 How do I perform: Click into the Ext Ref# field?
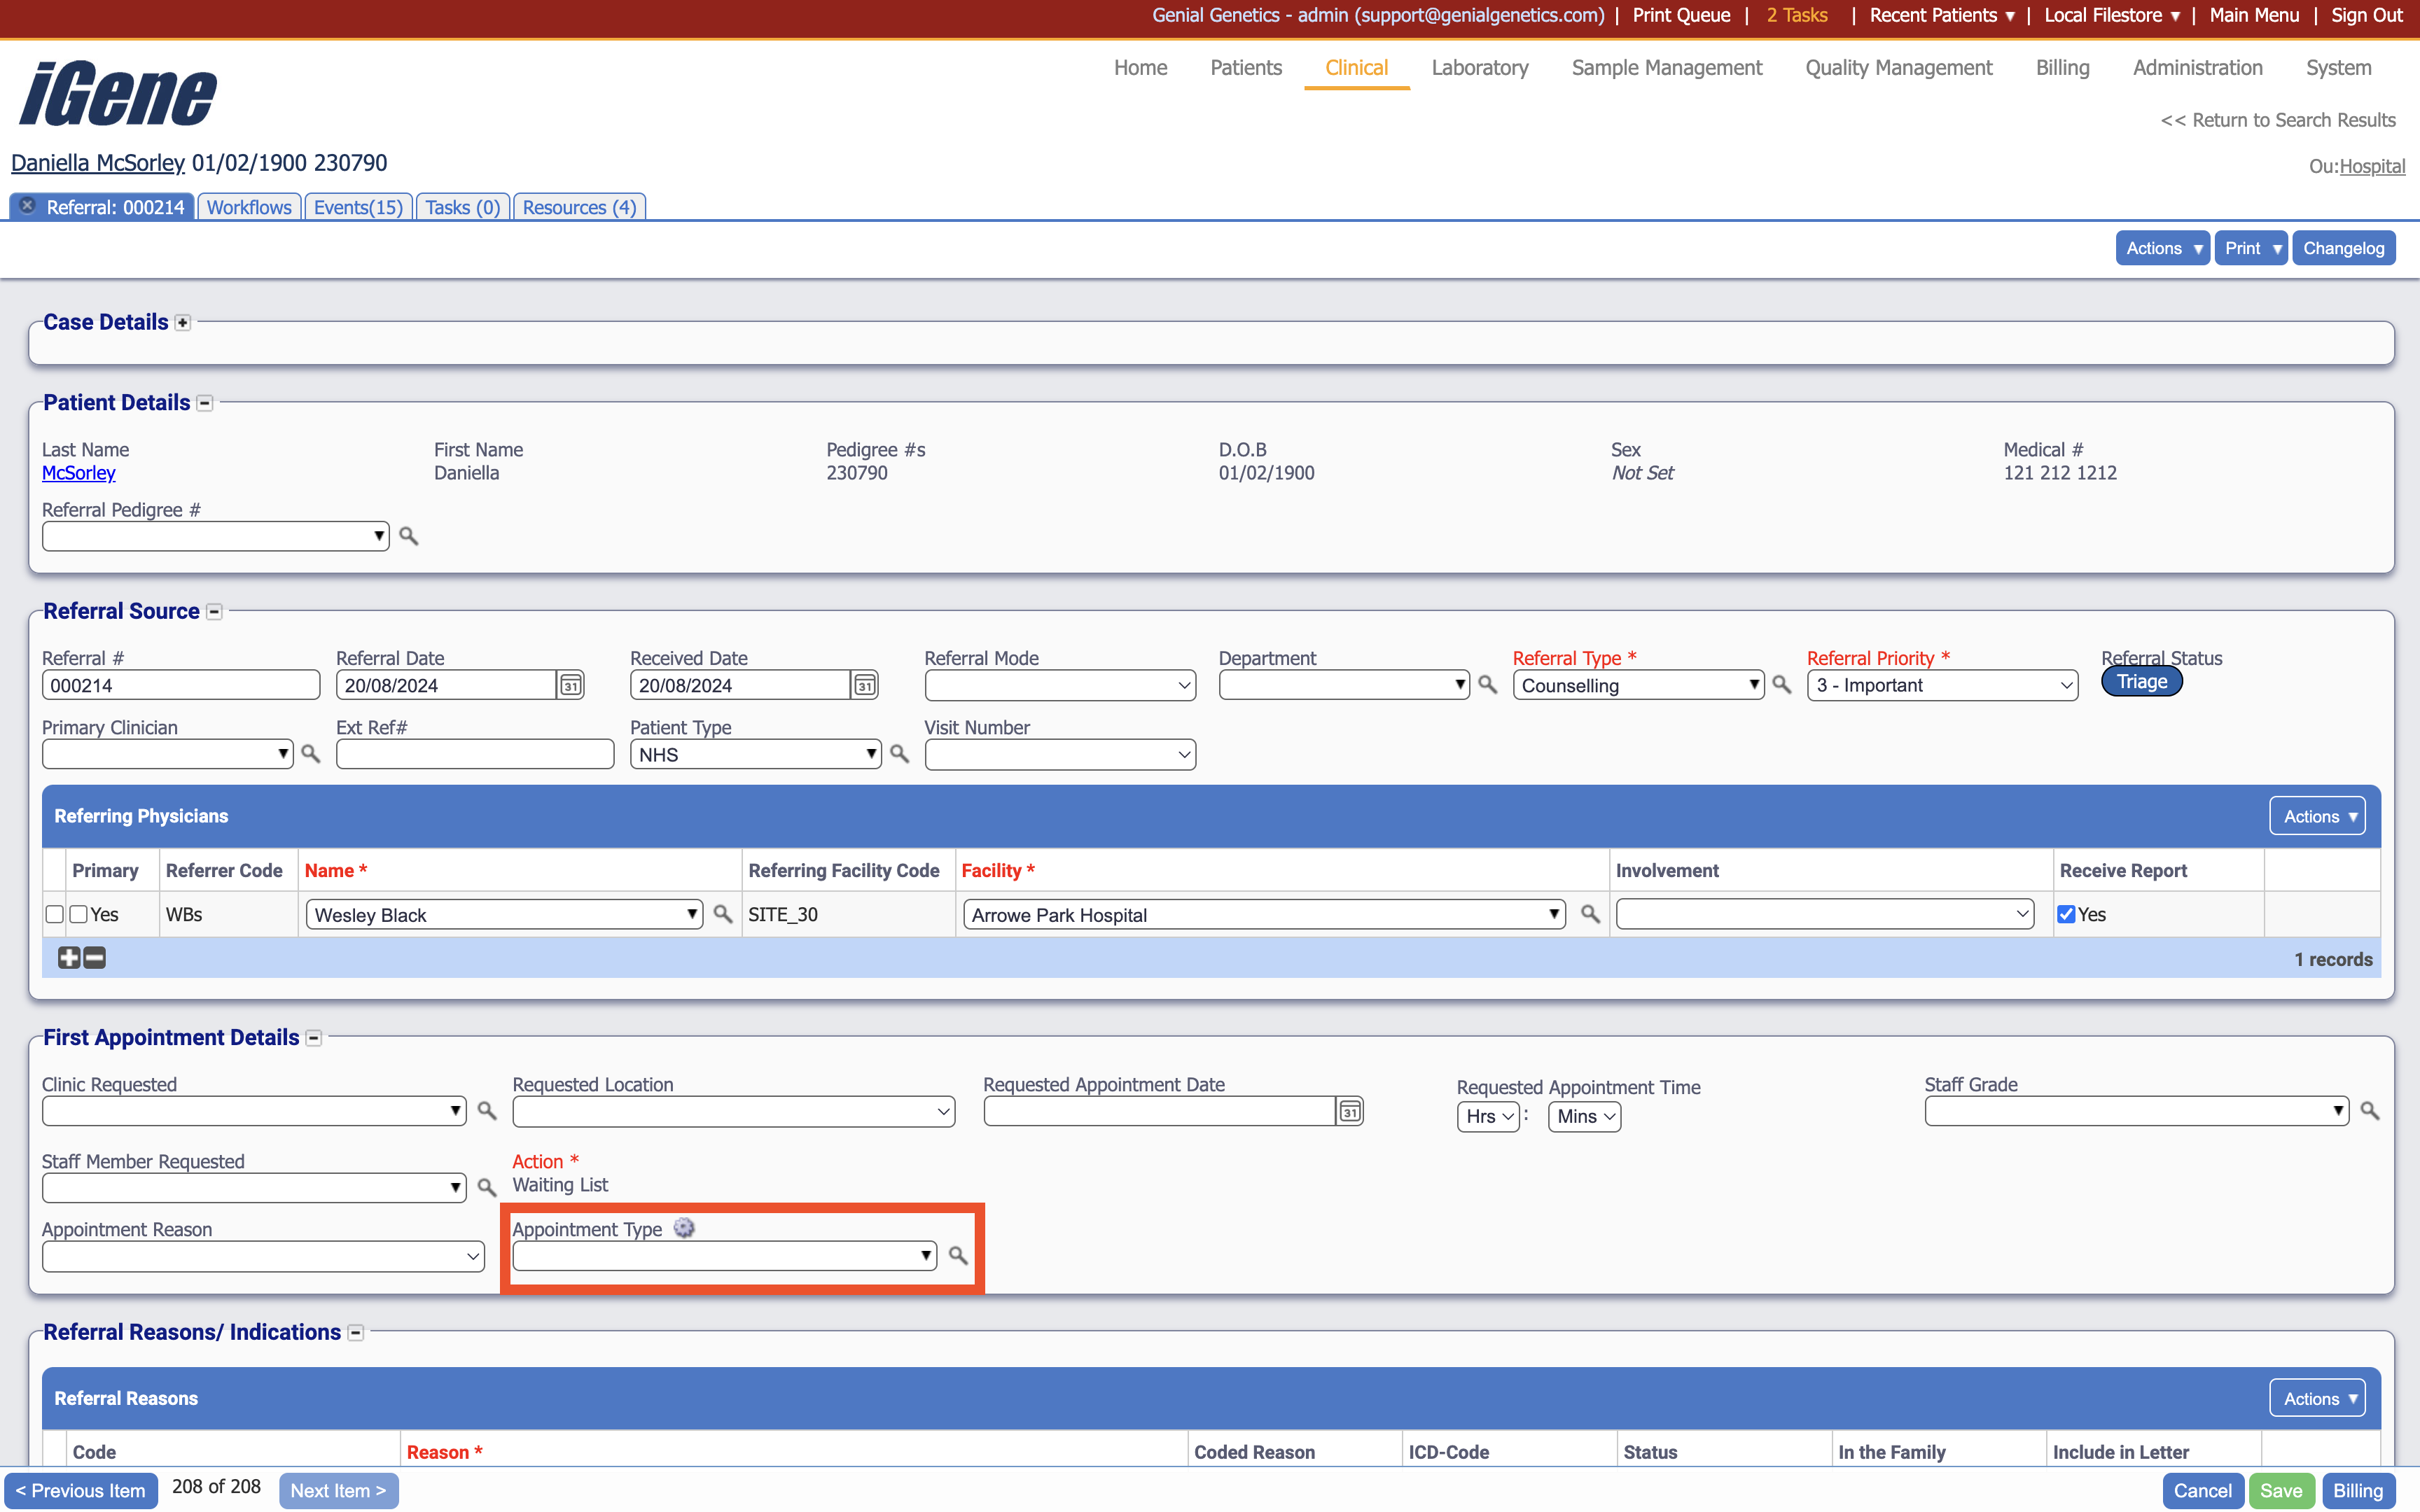pos(475,754)
